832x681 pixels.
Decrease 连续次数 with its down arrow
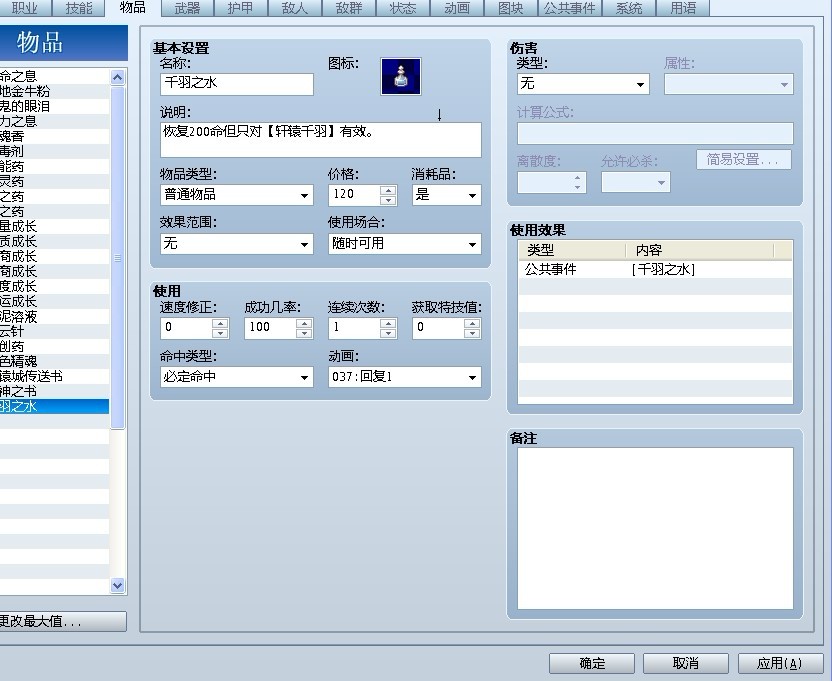click(388, 333)
